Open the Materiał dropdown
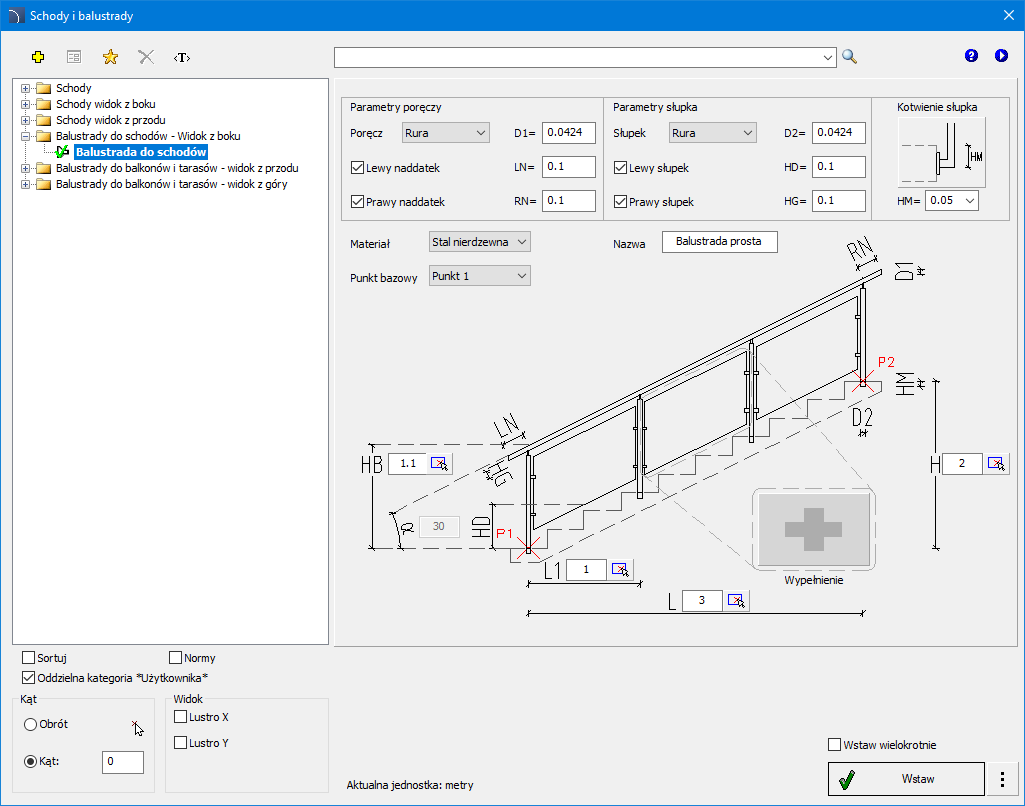 [x=478, y=242]
